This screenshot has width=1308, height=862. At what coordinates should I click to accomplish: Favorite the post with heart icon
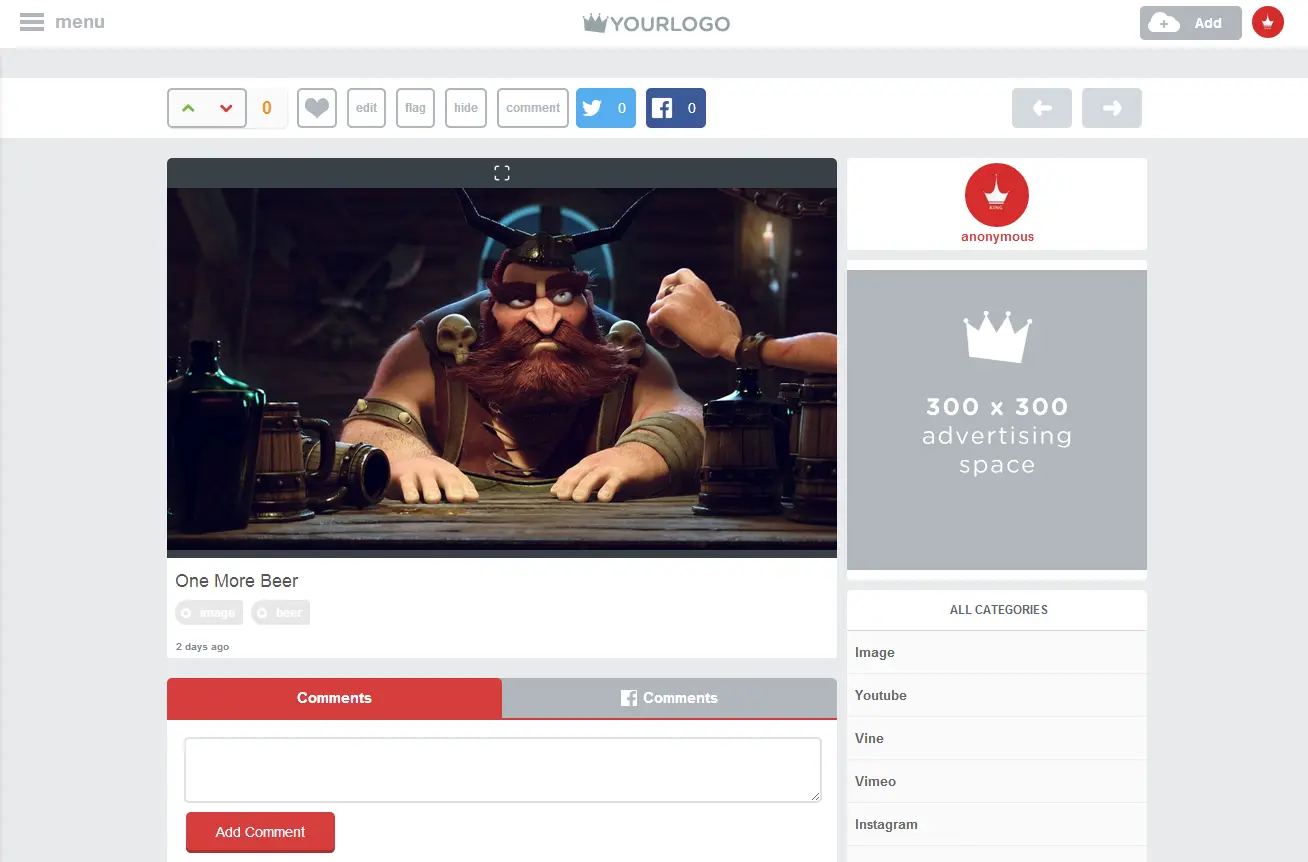(x=317, y=108)
